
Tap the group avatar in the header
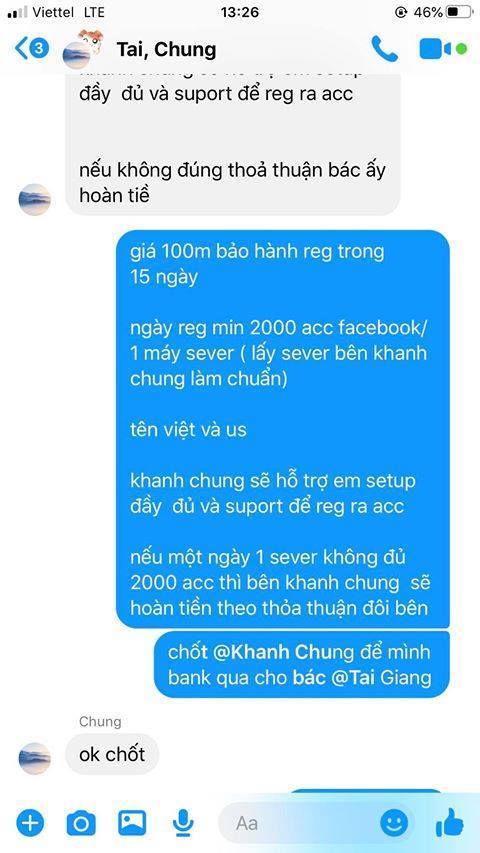pos(83,48)
